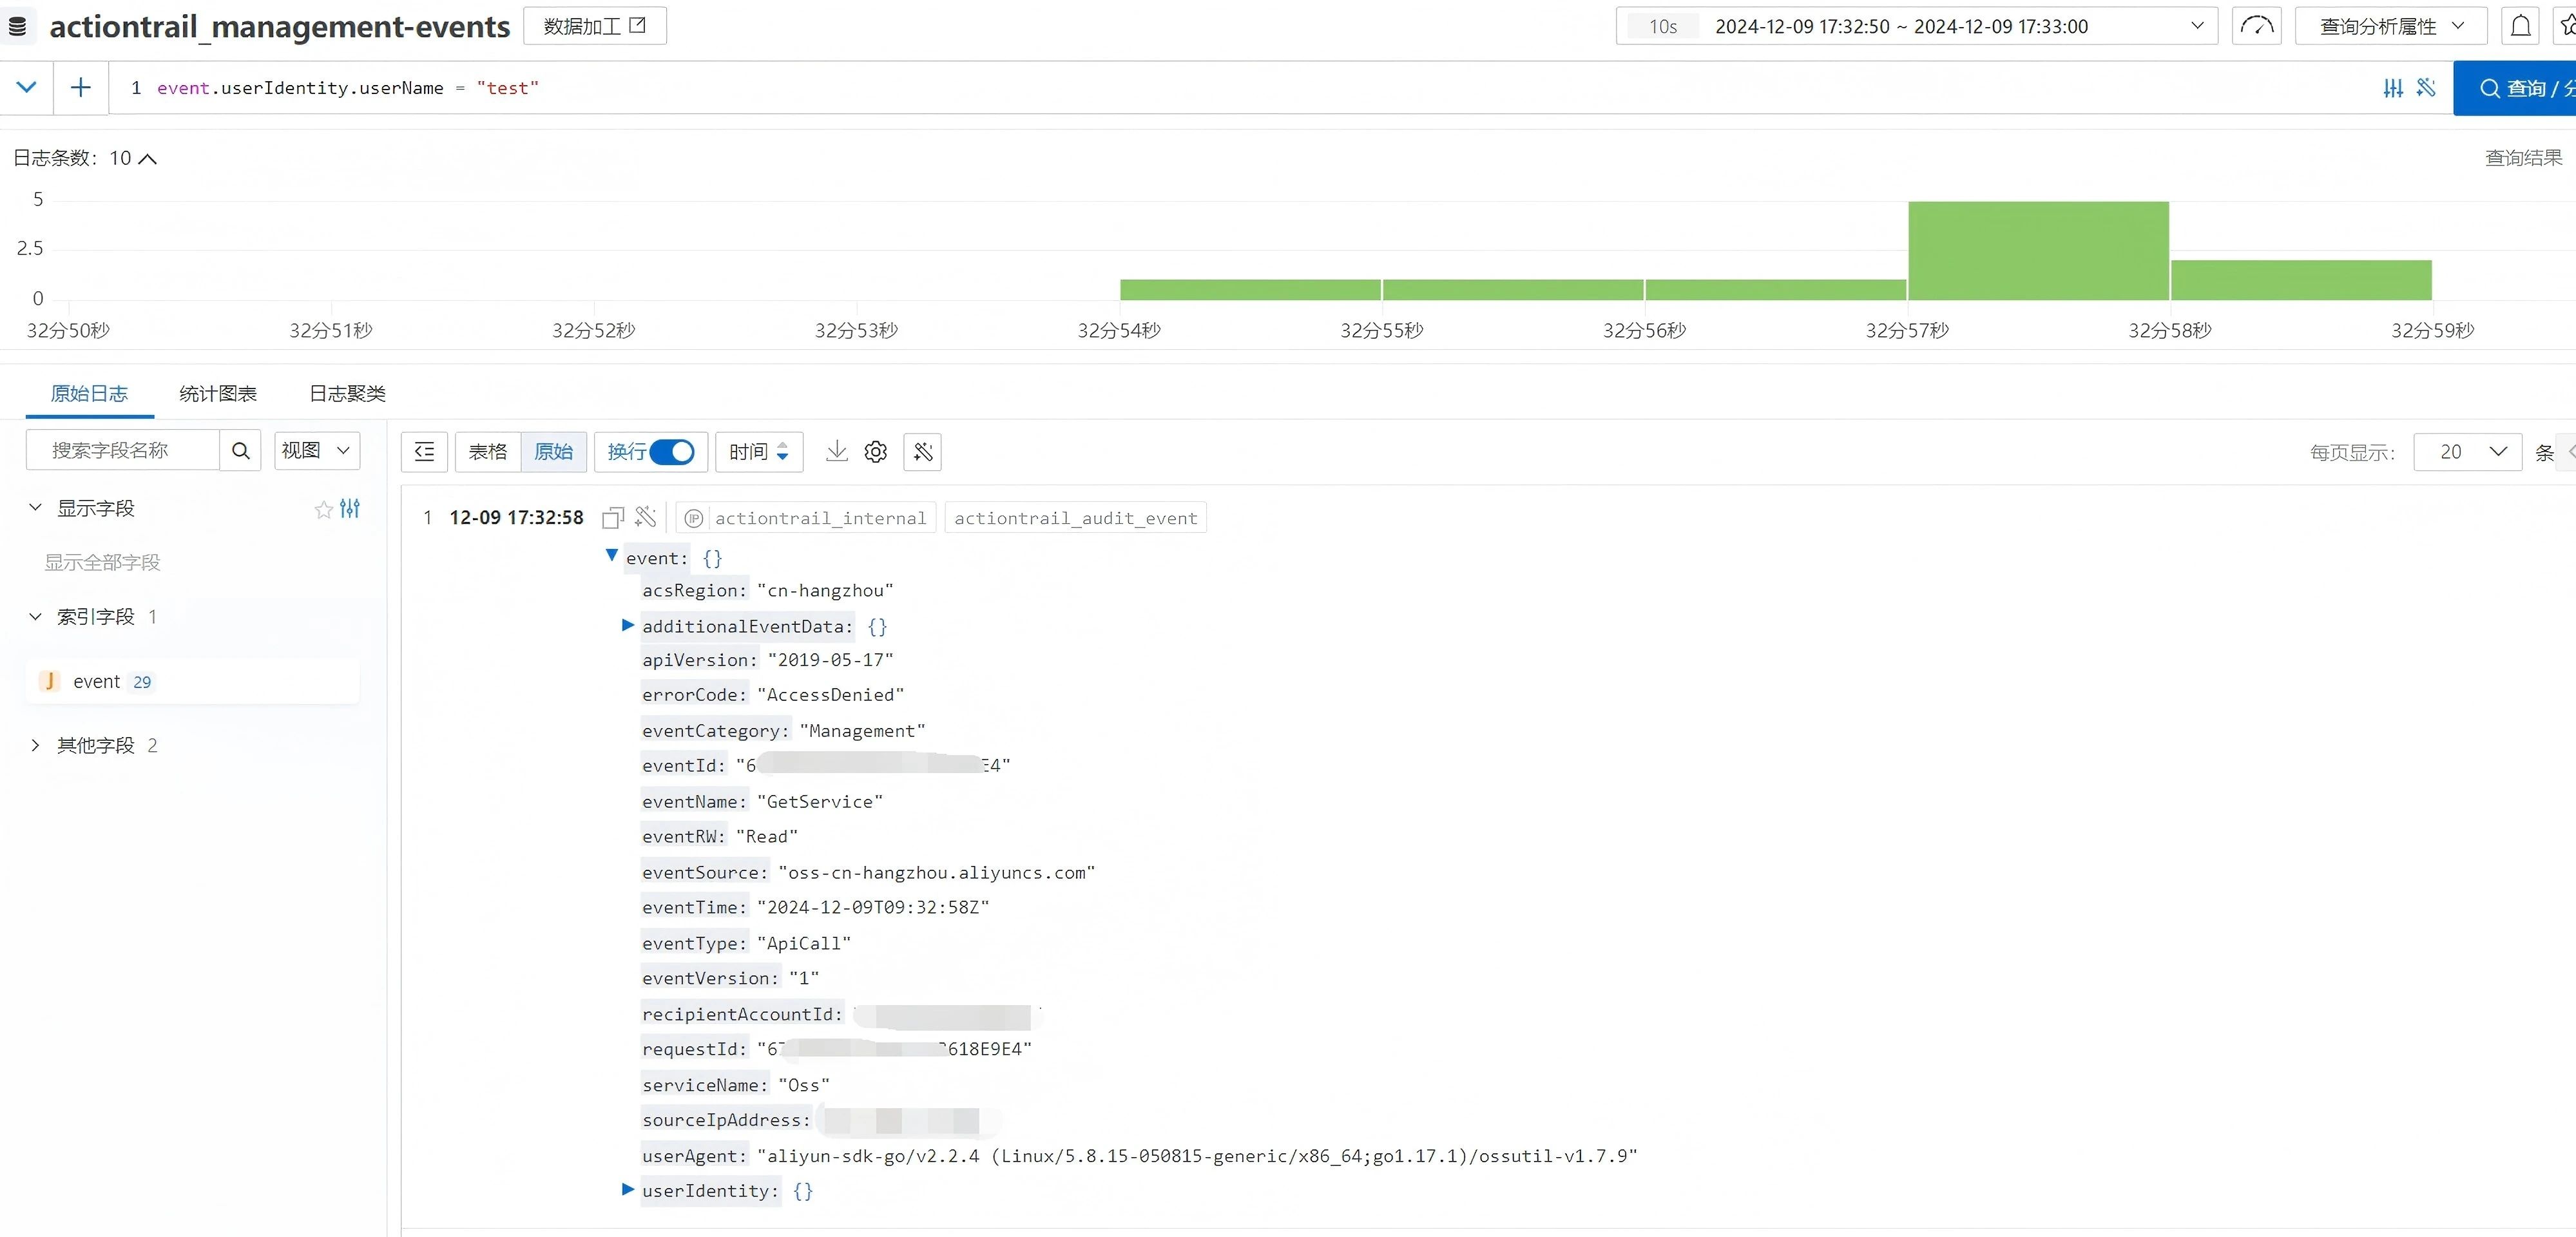This screenshot has height=1237, width=2576.
Task: Toggle the 换行 line wrap switch
Action: [x=672, y=452]
